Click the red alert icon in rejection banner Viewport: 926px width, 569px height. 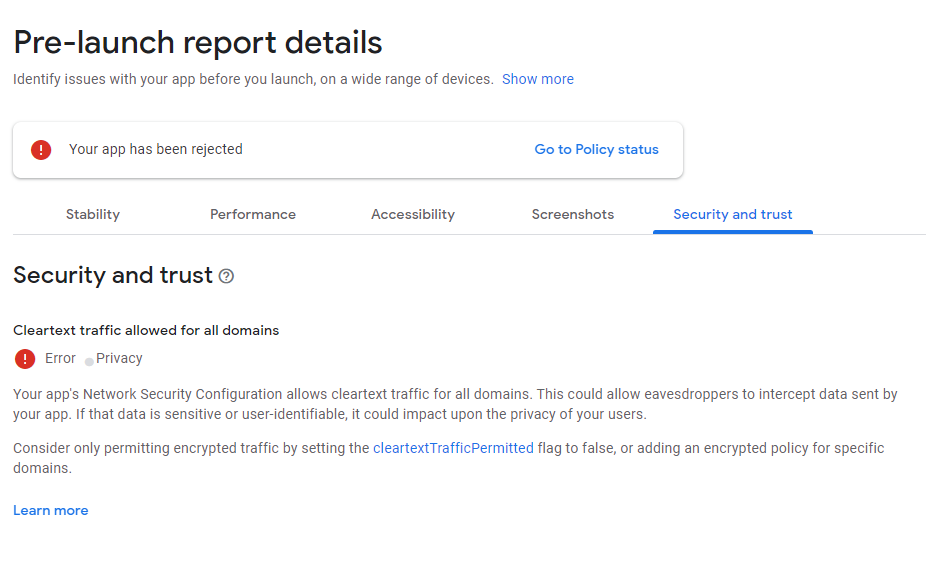(x=41, y=150)
